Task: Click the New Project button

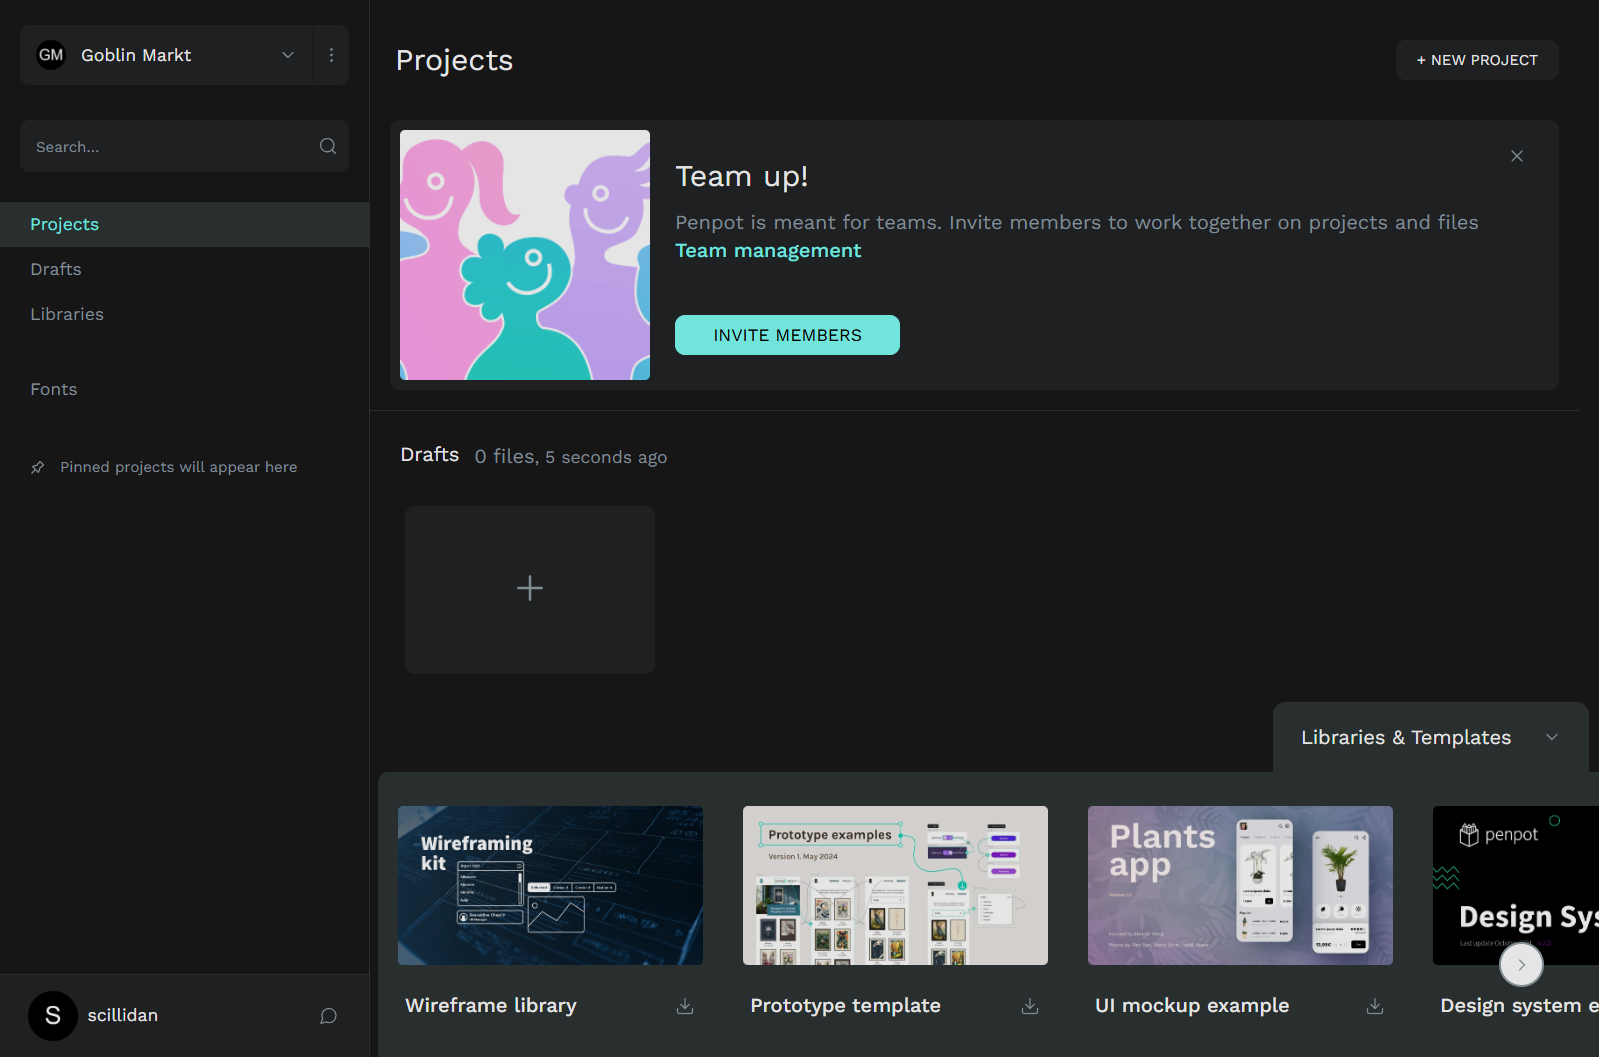Action: click(x=1477, y=60)
